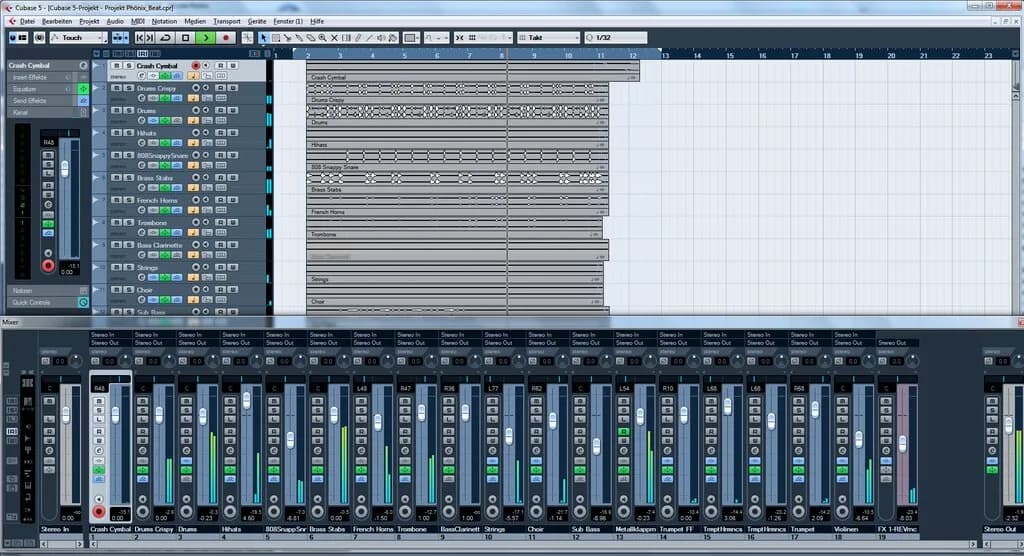Image resolution: width=1024 pixels, height=556 pixels.
Task: Select the Play speaker tool
Action: 381,38
